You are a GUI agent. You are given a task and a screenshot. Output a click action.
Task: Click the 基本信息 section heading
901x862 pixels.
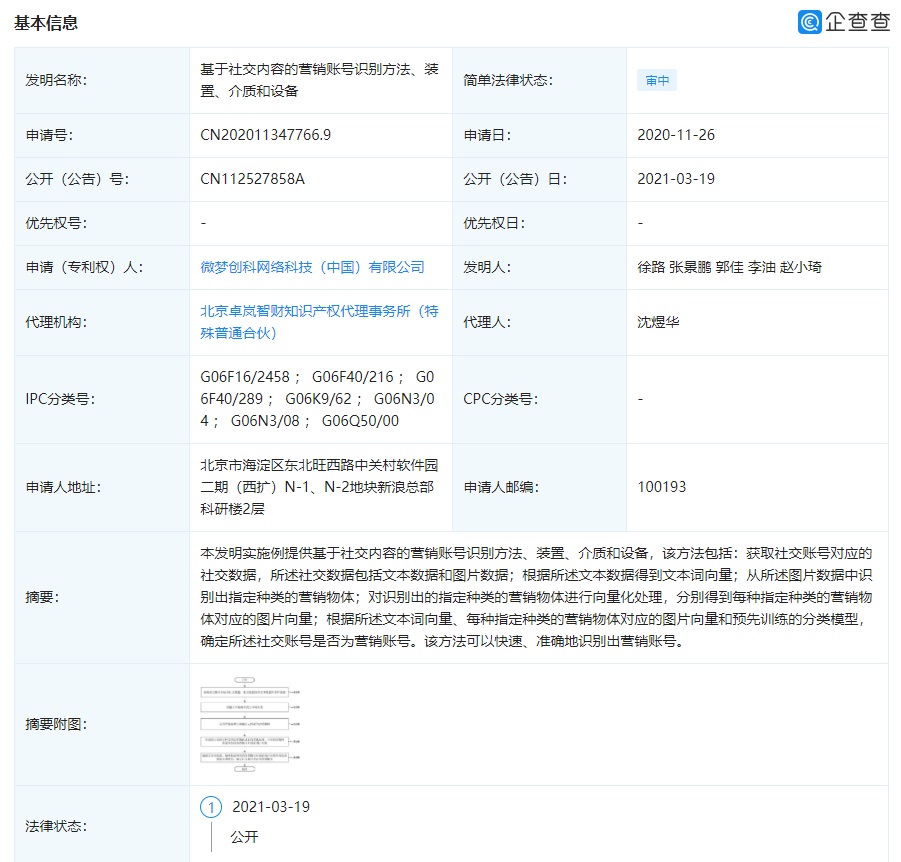pyautogui.click(x=46, y=22)
